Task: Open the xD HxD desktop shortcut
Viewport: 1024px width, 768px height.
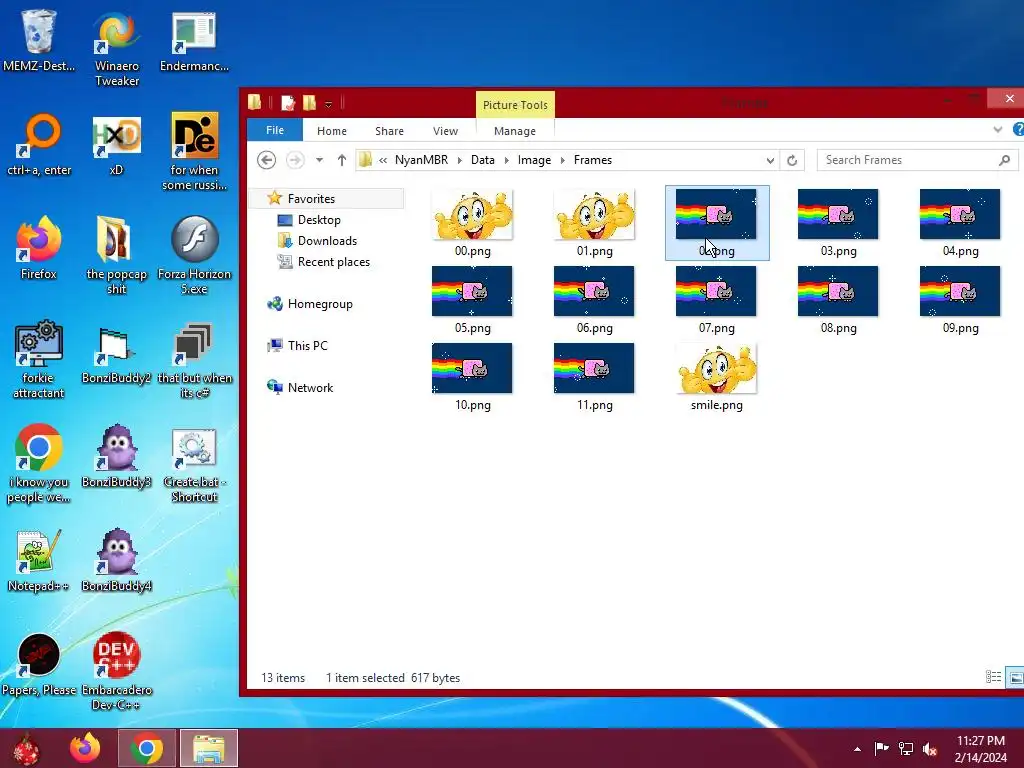Action: [116, 145]
